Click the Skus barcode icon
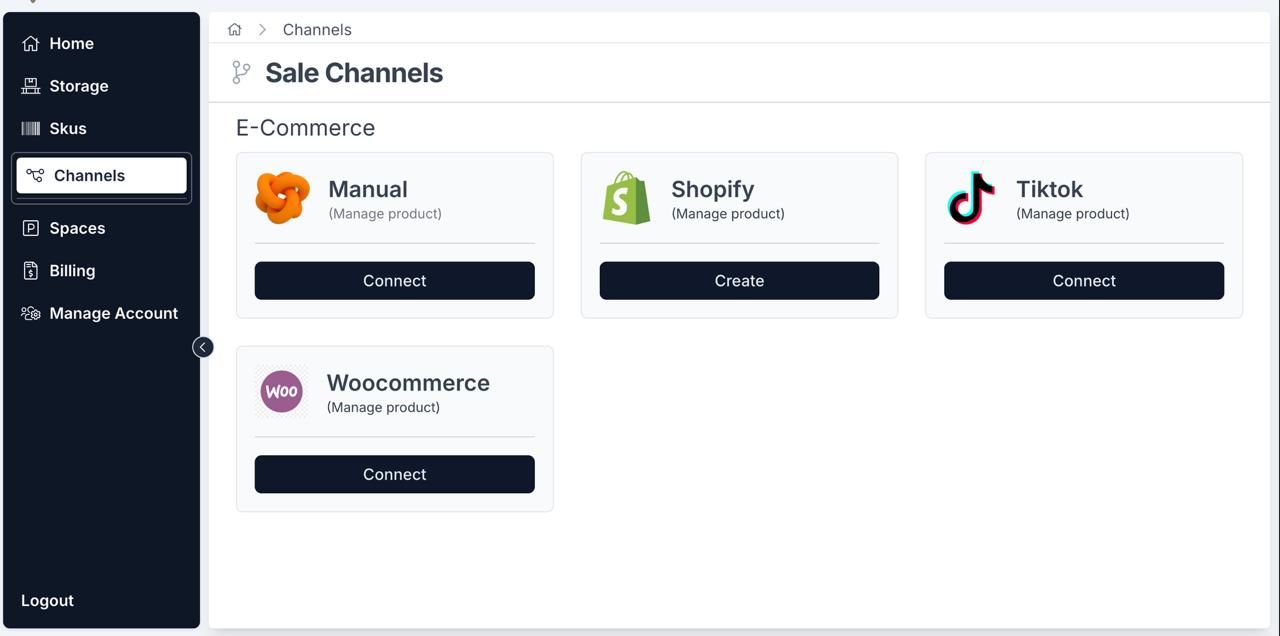1280x636 pixels. coord(31,128)
